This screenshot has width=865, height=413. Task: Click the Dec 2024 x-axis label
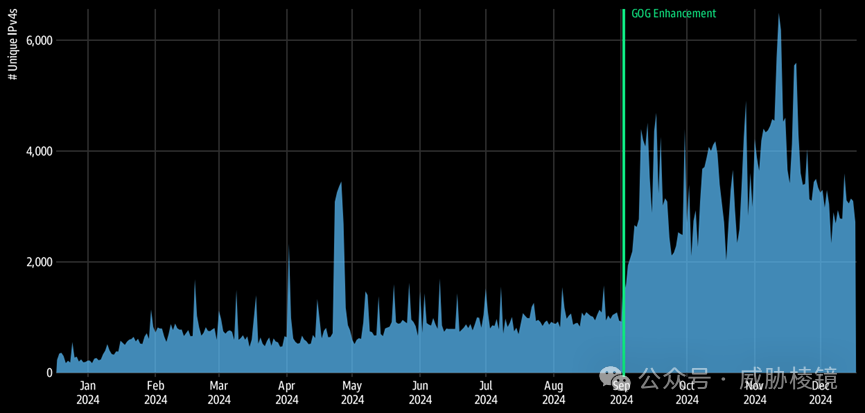820,392
